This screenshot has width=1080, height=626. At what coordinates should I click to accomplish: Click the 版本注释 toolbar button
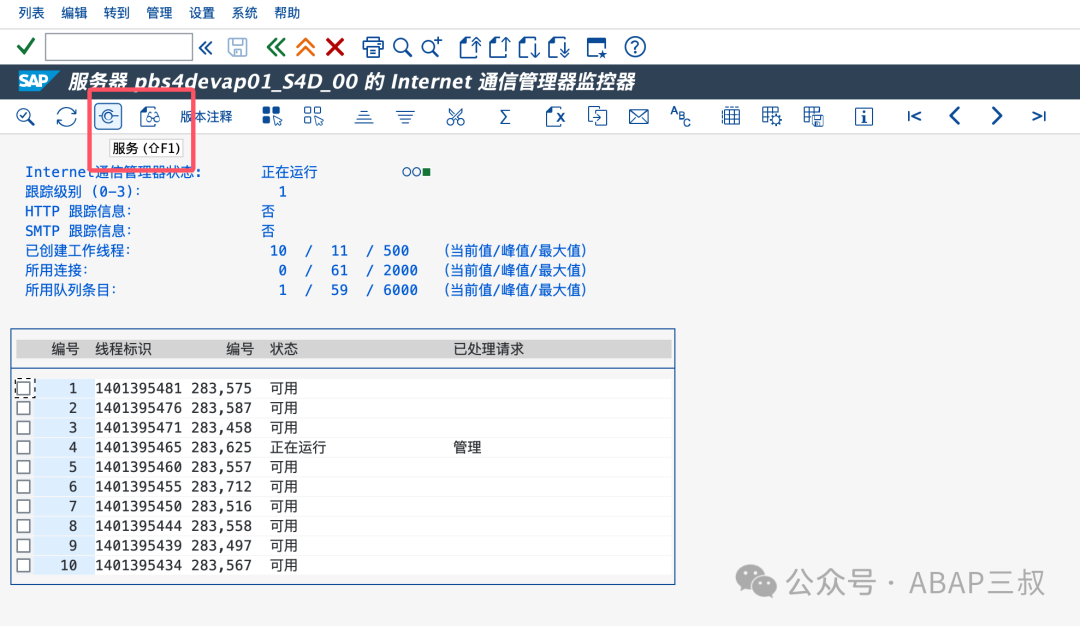click(x=205, y=116)
